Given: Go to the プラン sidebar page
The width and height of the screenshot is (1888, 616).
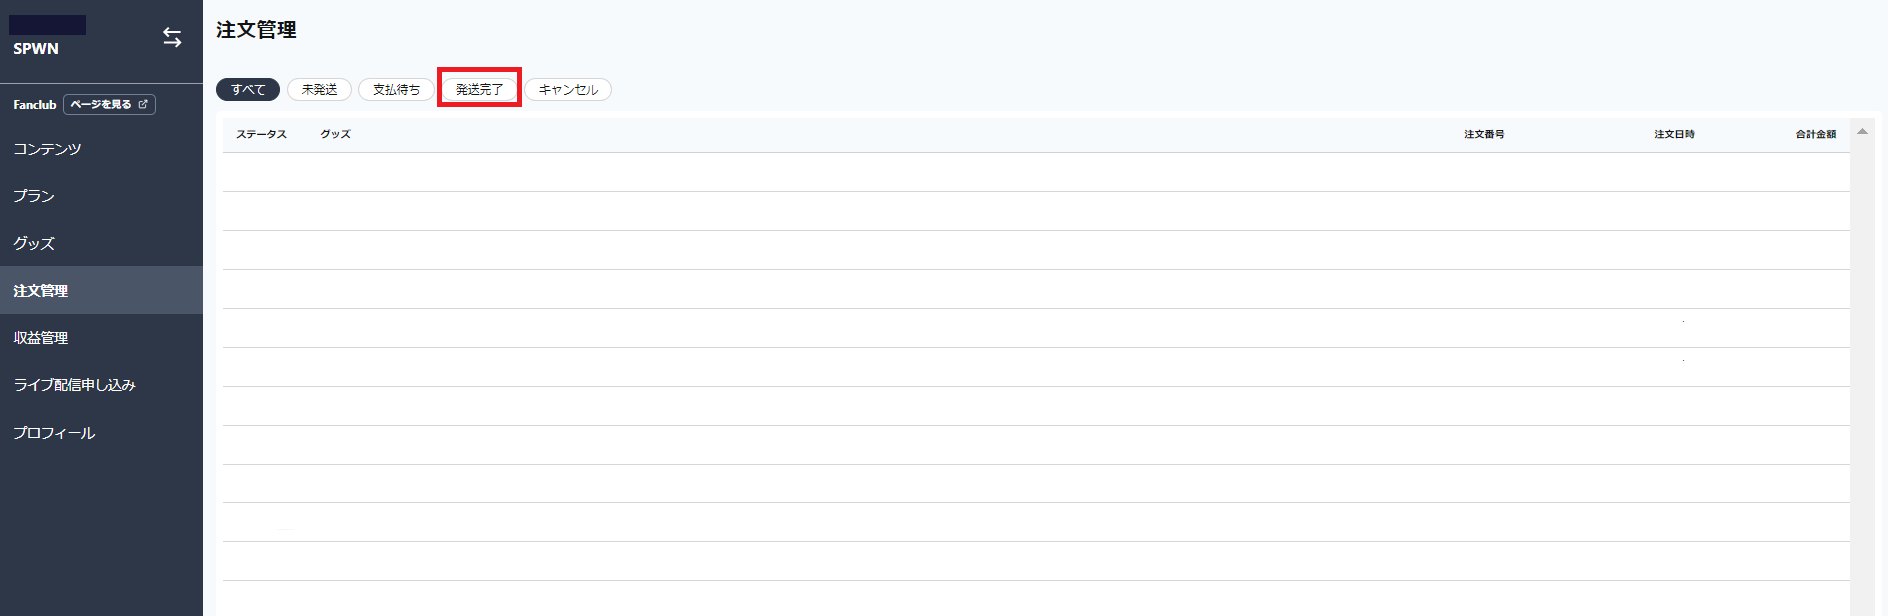Looking at the screenshot, I should click(34, 196).
